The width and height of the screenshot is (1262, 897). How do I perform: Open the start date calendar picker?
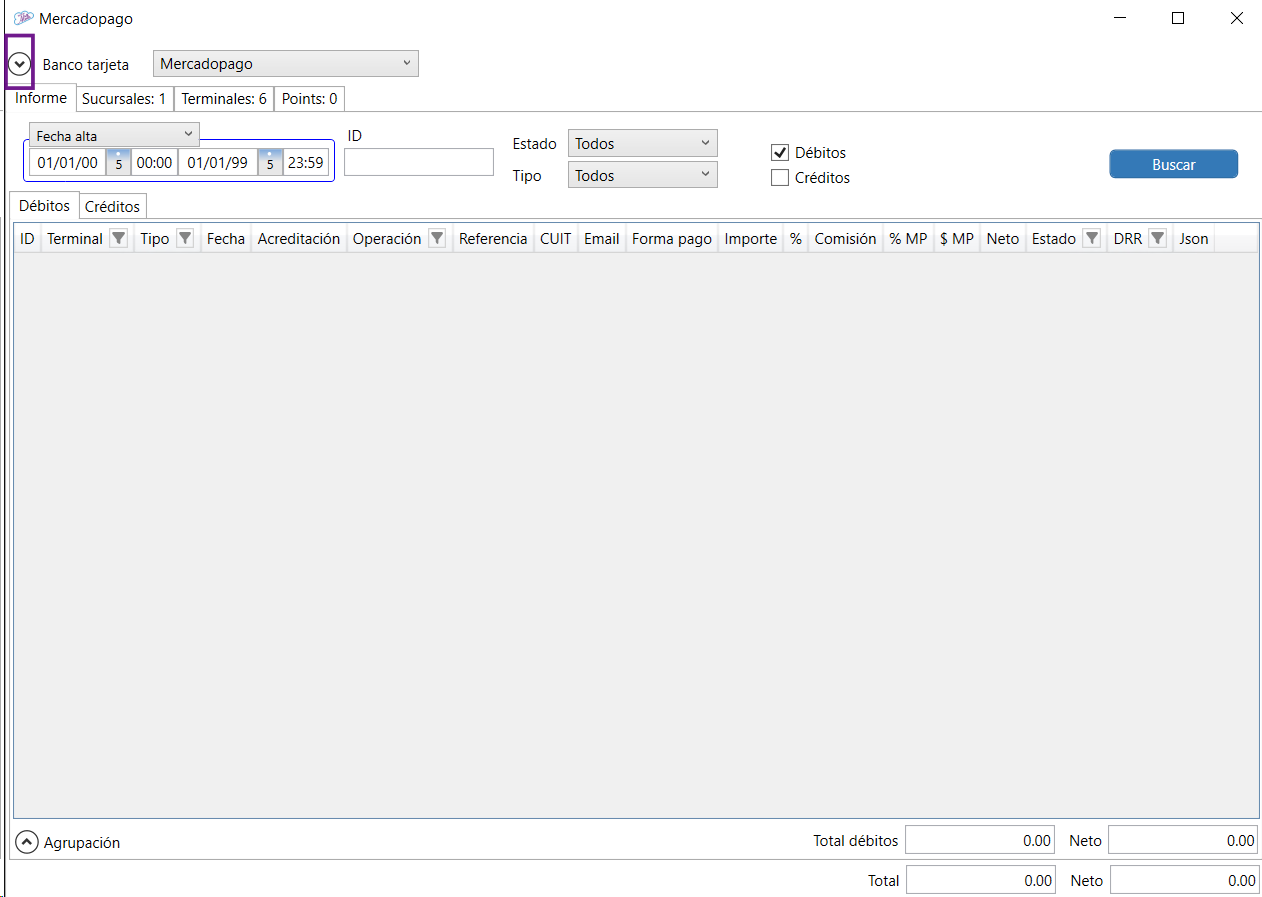[x=118, y=163]
